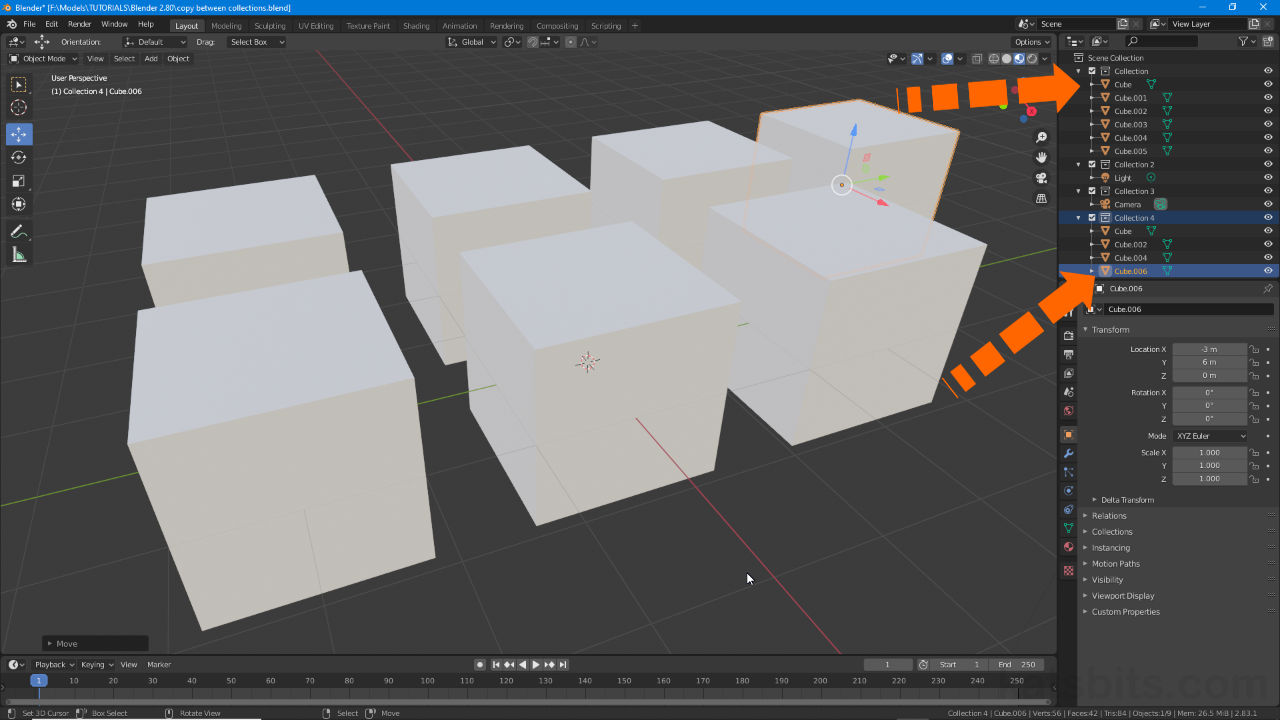The width and height of the screenshot is (1280, 720).
Task: Open the Object Data properties tab
Action: pyautogui.click(x=1068, y=528)
